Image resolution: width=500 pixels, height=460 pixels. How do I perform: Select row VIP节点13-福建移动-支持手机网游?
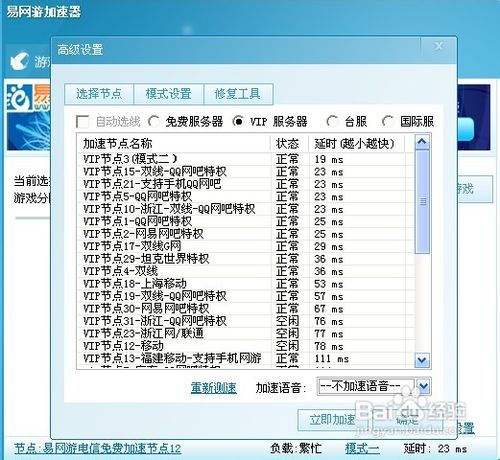(x=246, y=358)
